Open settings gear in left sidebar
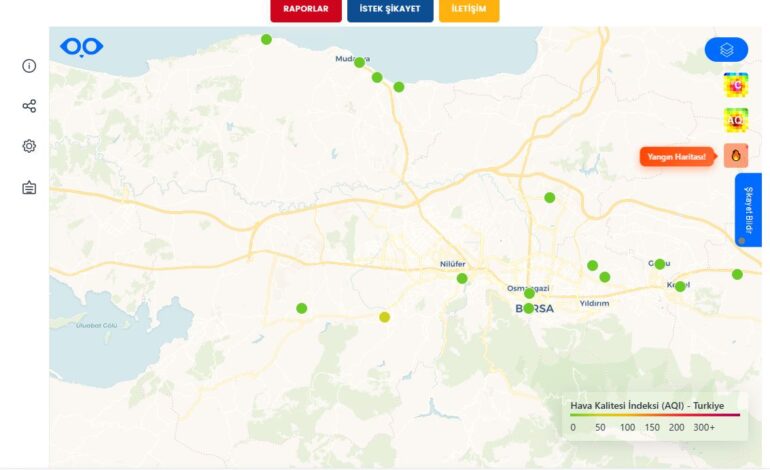The image size is (770, 470). 29,146
